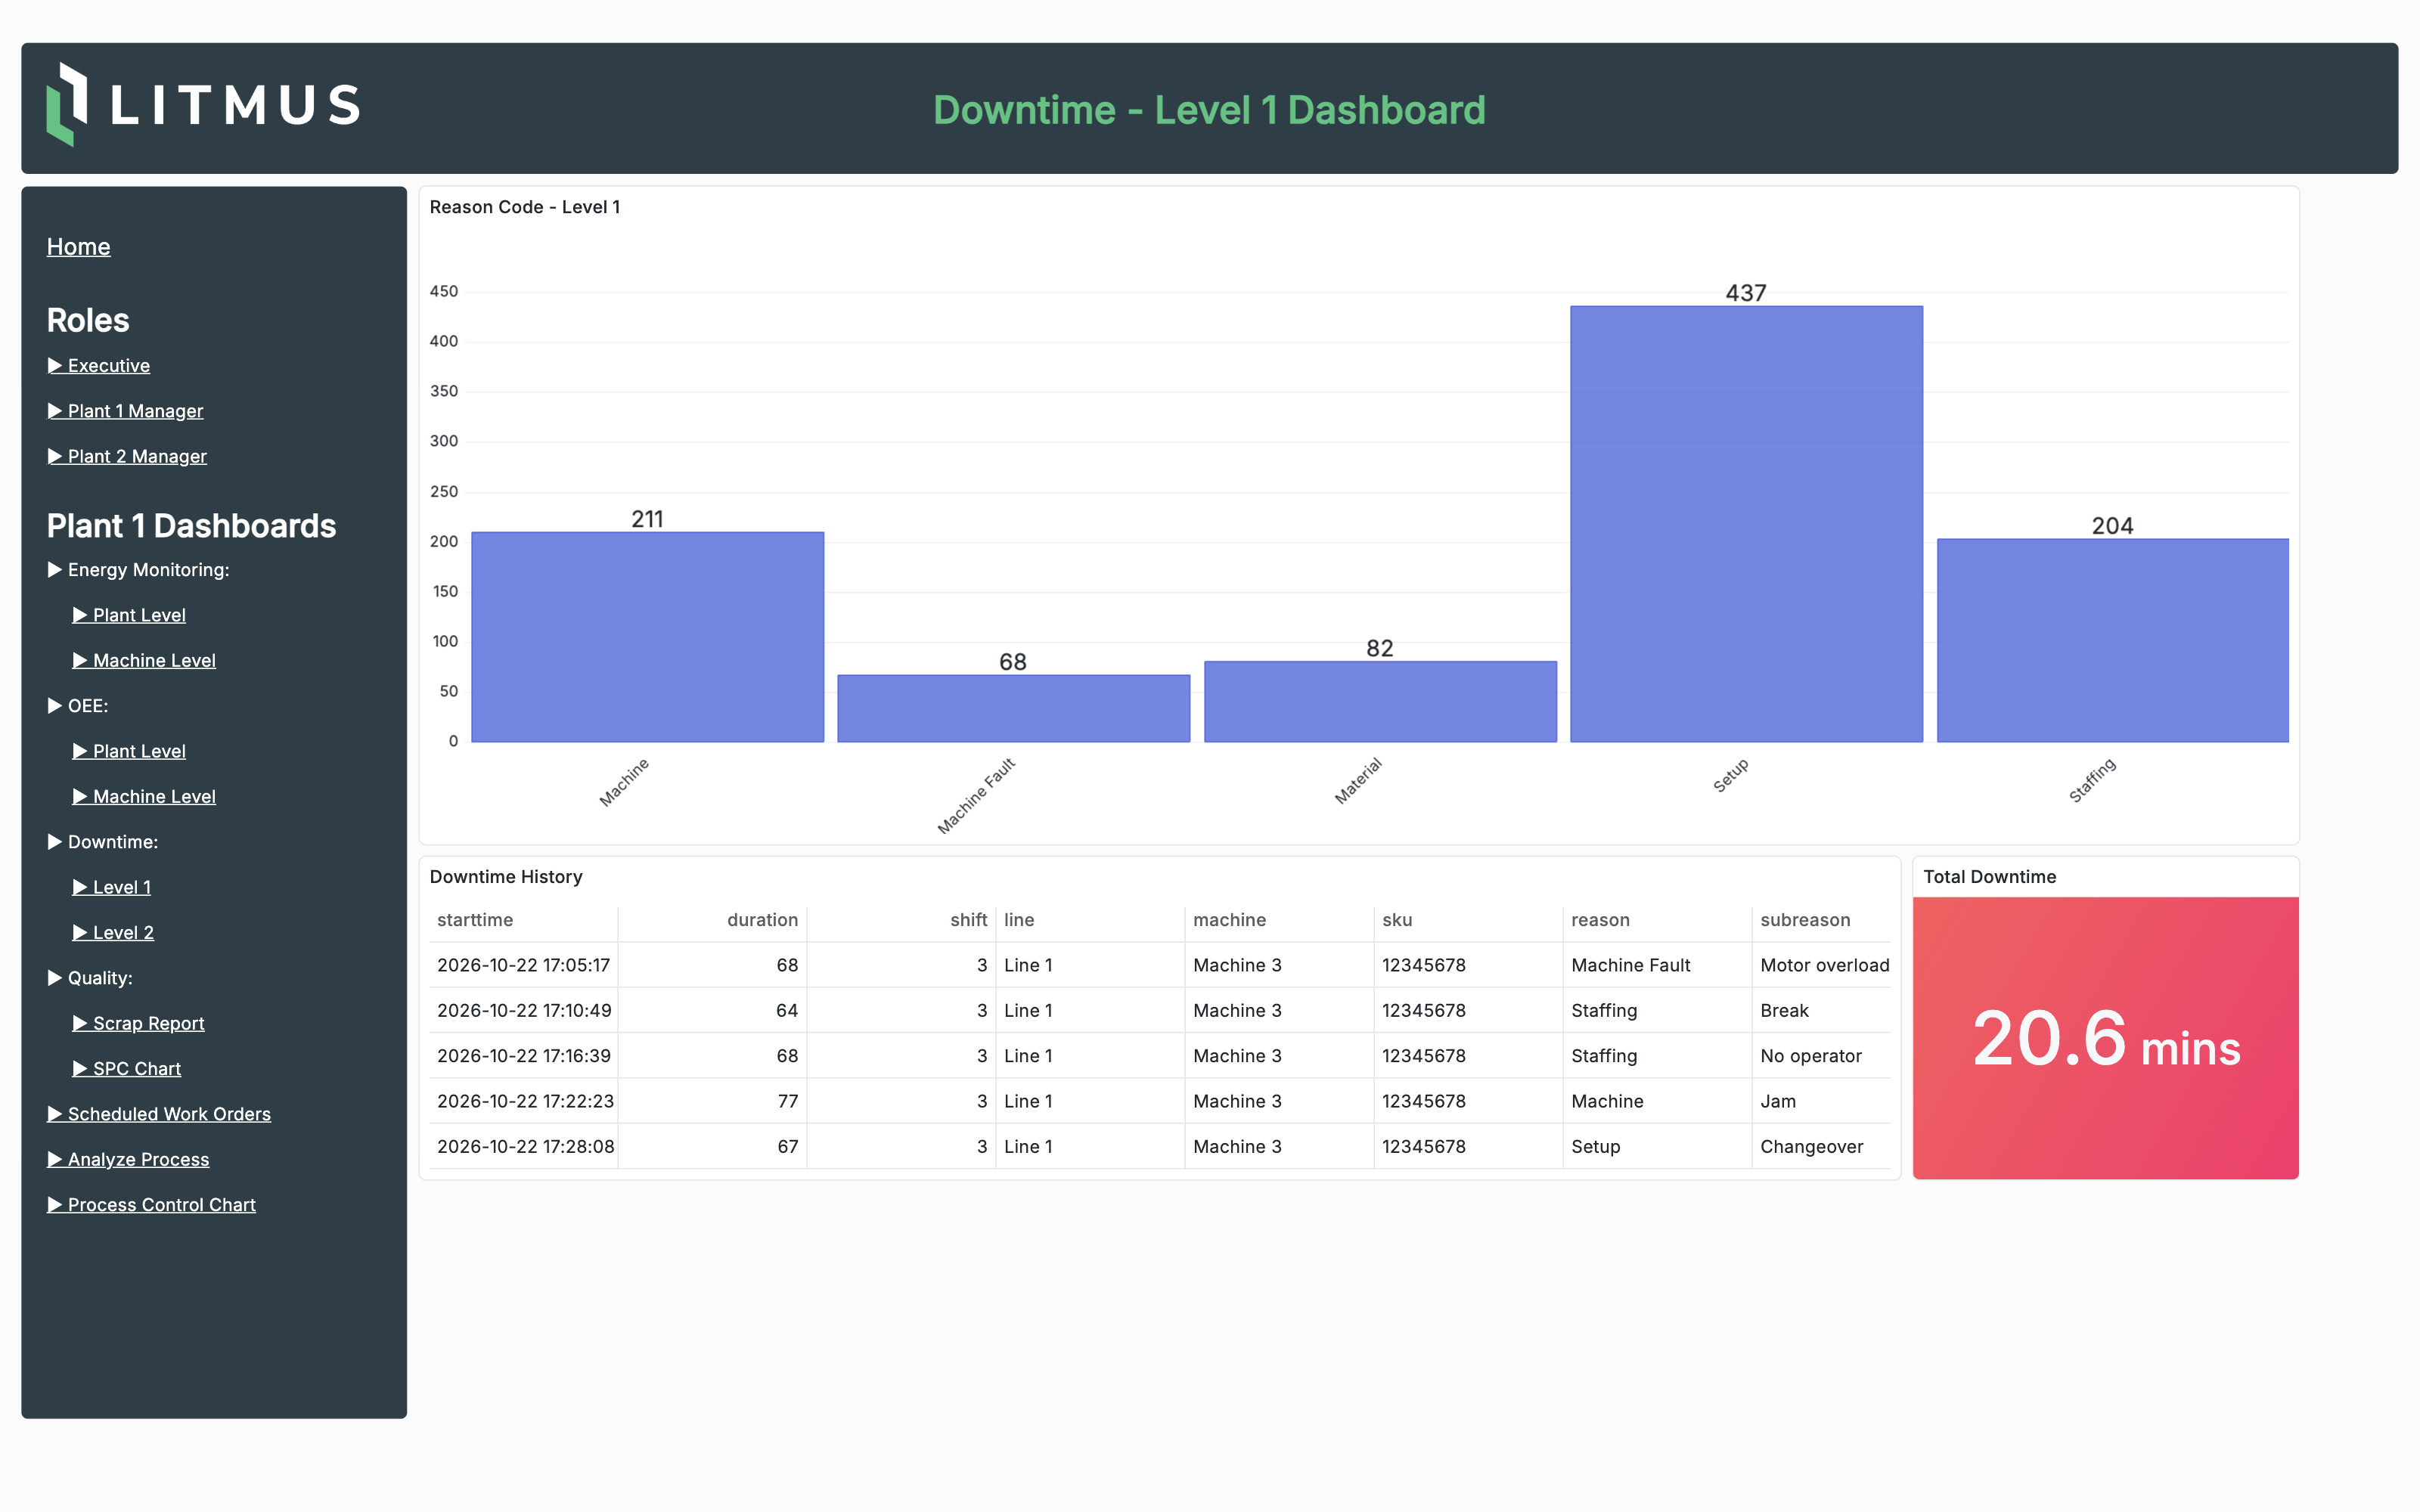Open the Home link
Image resolution: width=2420 pixels, height=1512 pixels.
pyautogui.click(x=78, y=247)
